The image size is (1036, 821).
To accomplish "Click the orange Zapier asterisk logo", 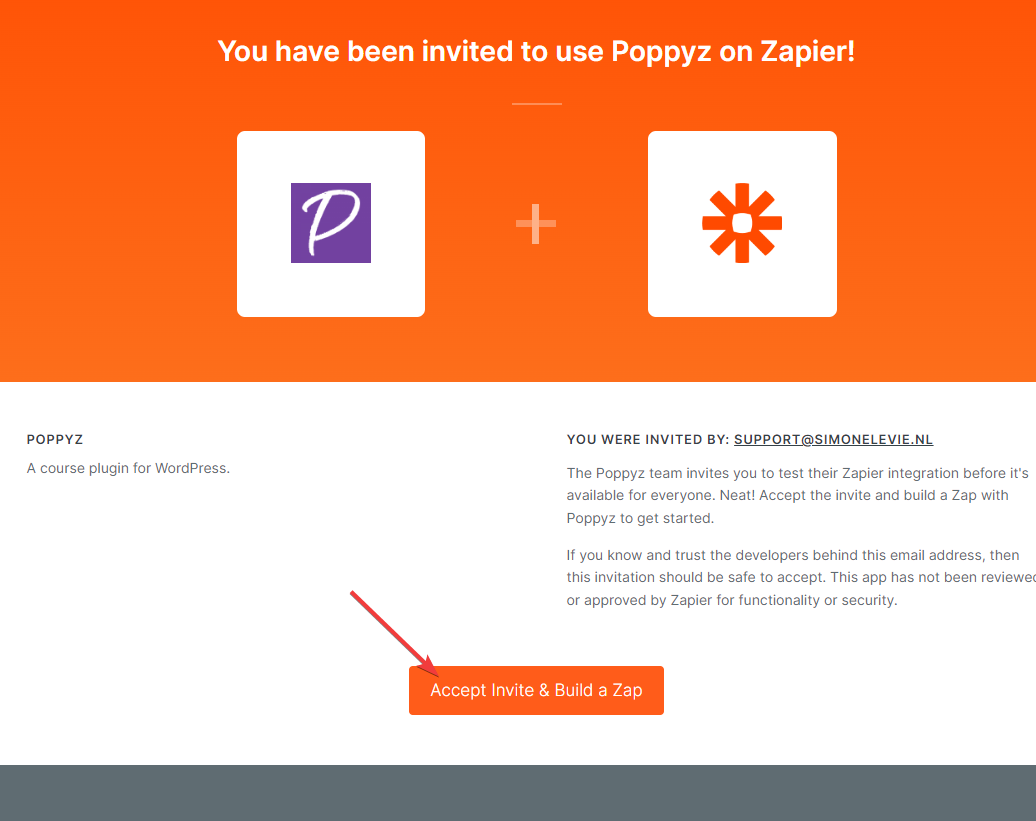I will 742,223.
